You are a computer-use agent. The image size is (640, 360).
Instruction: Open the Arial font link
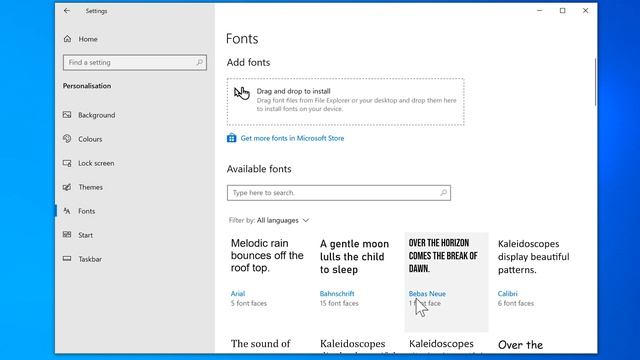coord(238,293)
